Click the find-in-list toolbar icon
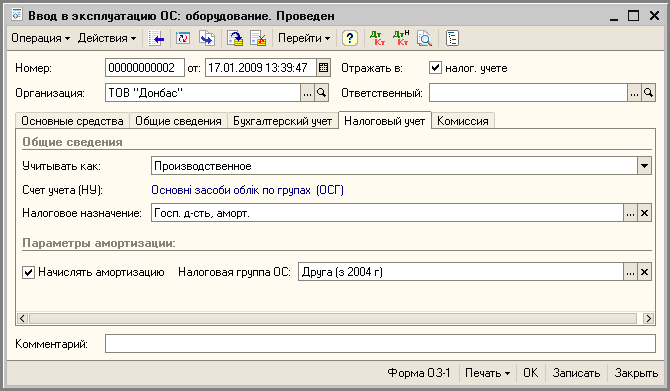The height and width of the screenshot is (391, 670). click(156, 38)
